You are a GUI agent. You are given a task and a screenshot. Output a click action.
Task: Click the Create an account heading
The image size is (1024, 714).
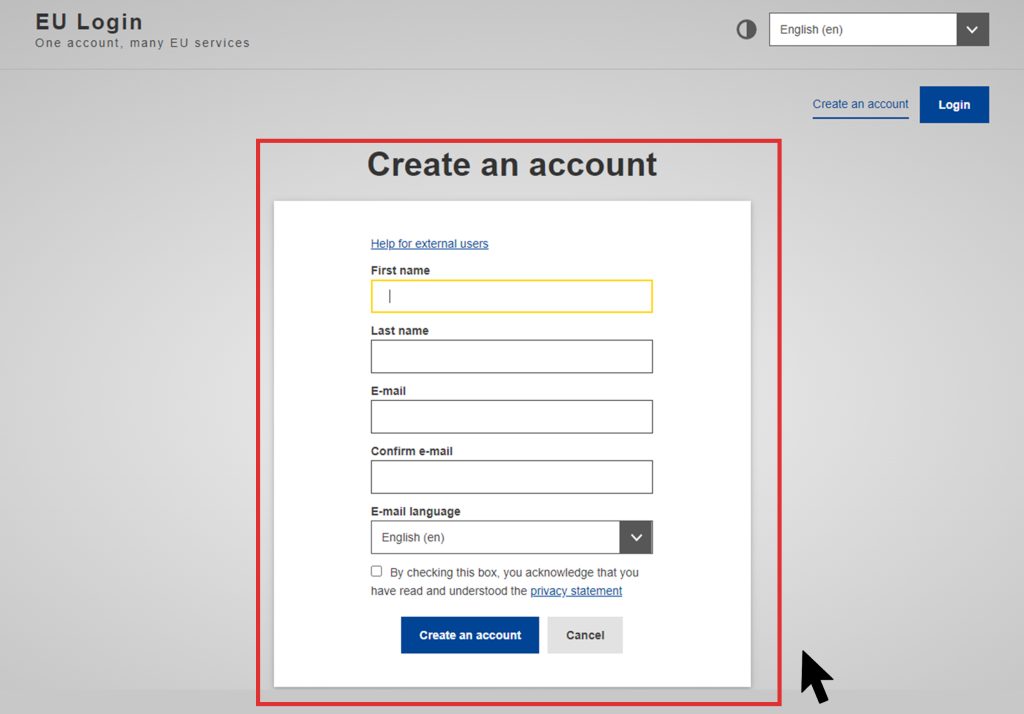[x=512, y=164]
